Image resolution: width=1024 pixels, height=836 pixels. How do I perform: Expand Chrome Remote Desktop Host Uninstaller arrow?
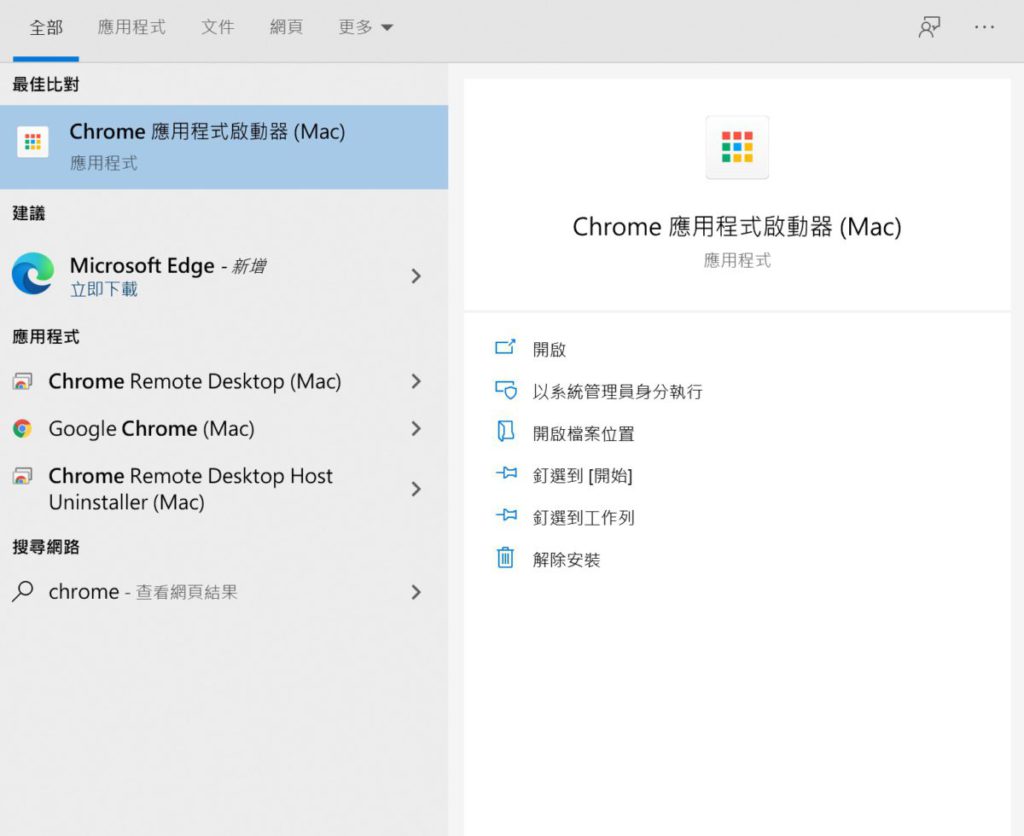tap(416, 489)
